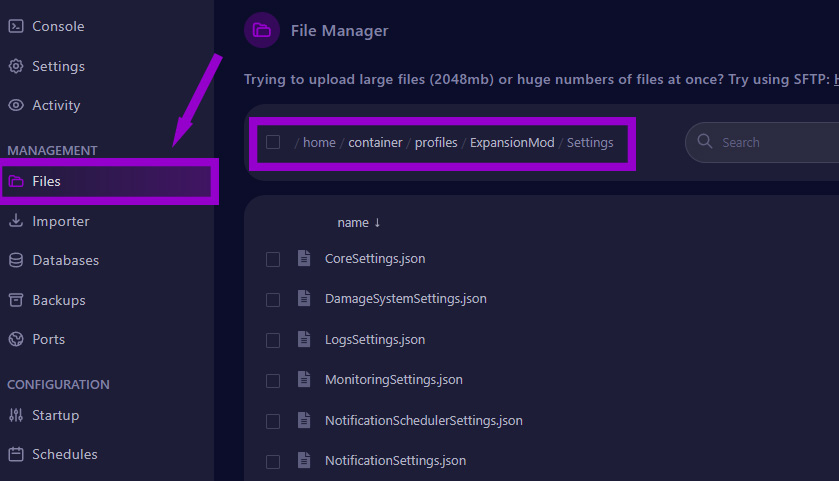Open Activity via the eye icon
839x481 pixels.
(x=15, y=106)
